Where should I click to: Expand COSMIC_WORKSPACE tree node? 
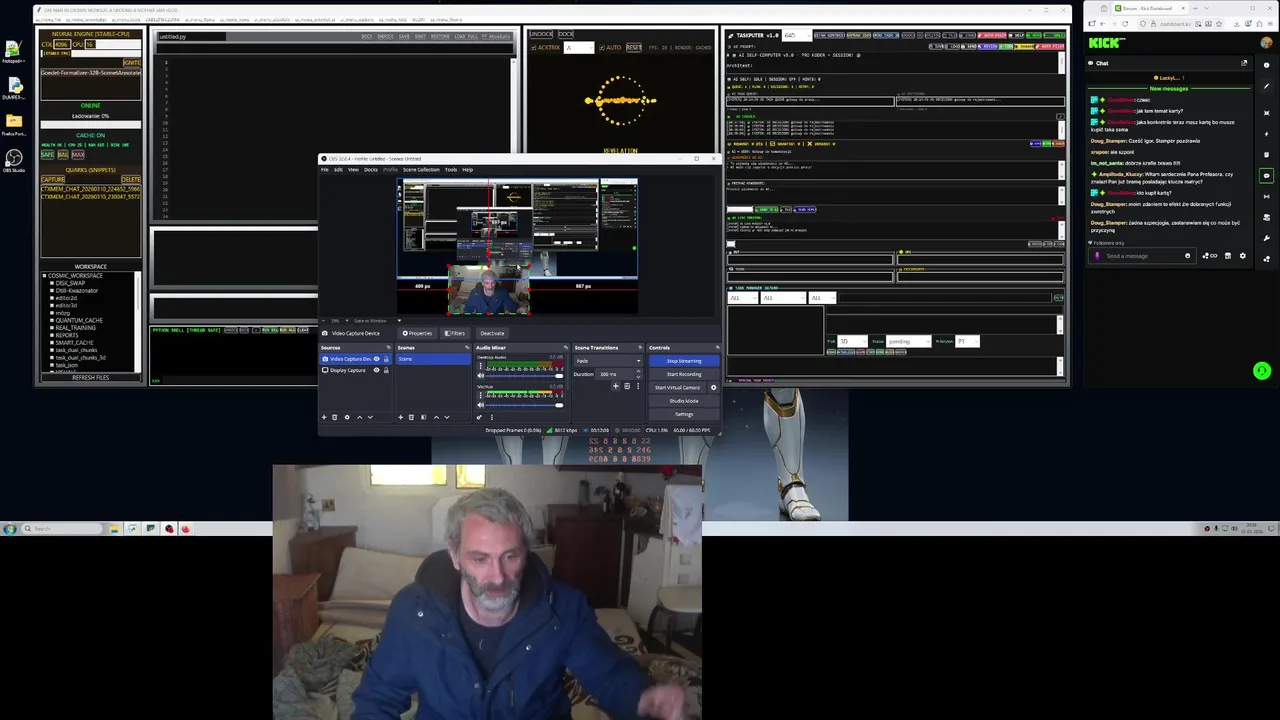(44, 276)
